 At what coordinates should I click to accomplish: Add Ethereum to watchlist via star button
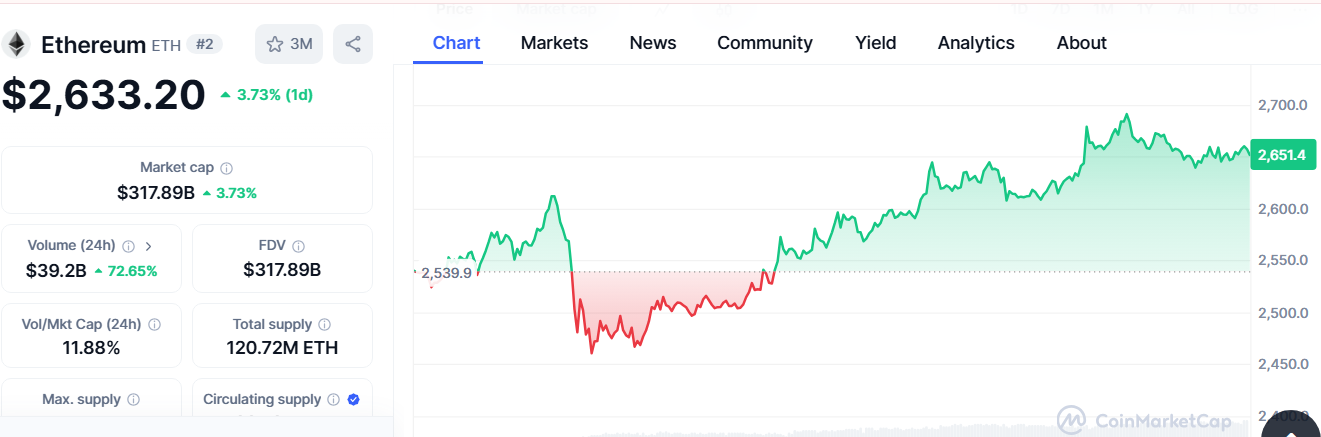[x=289, y=44]
